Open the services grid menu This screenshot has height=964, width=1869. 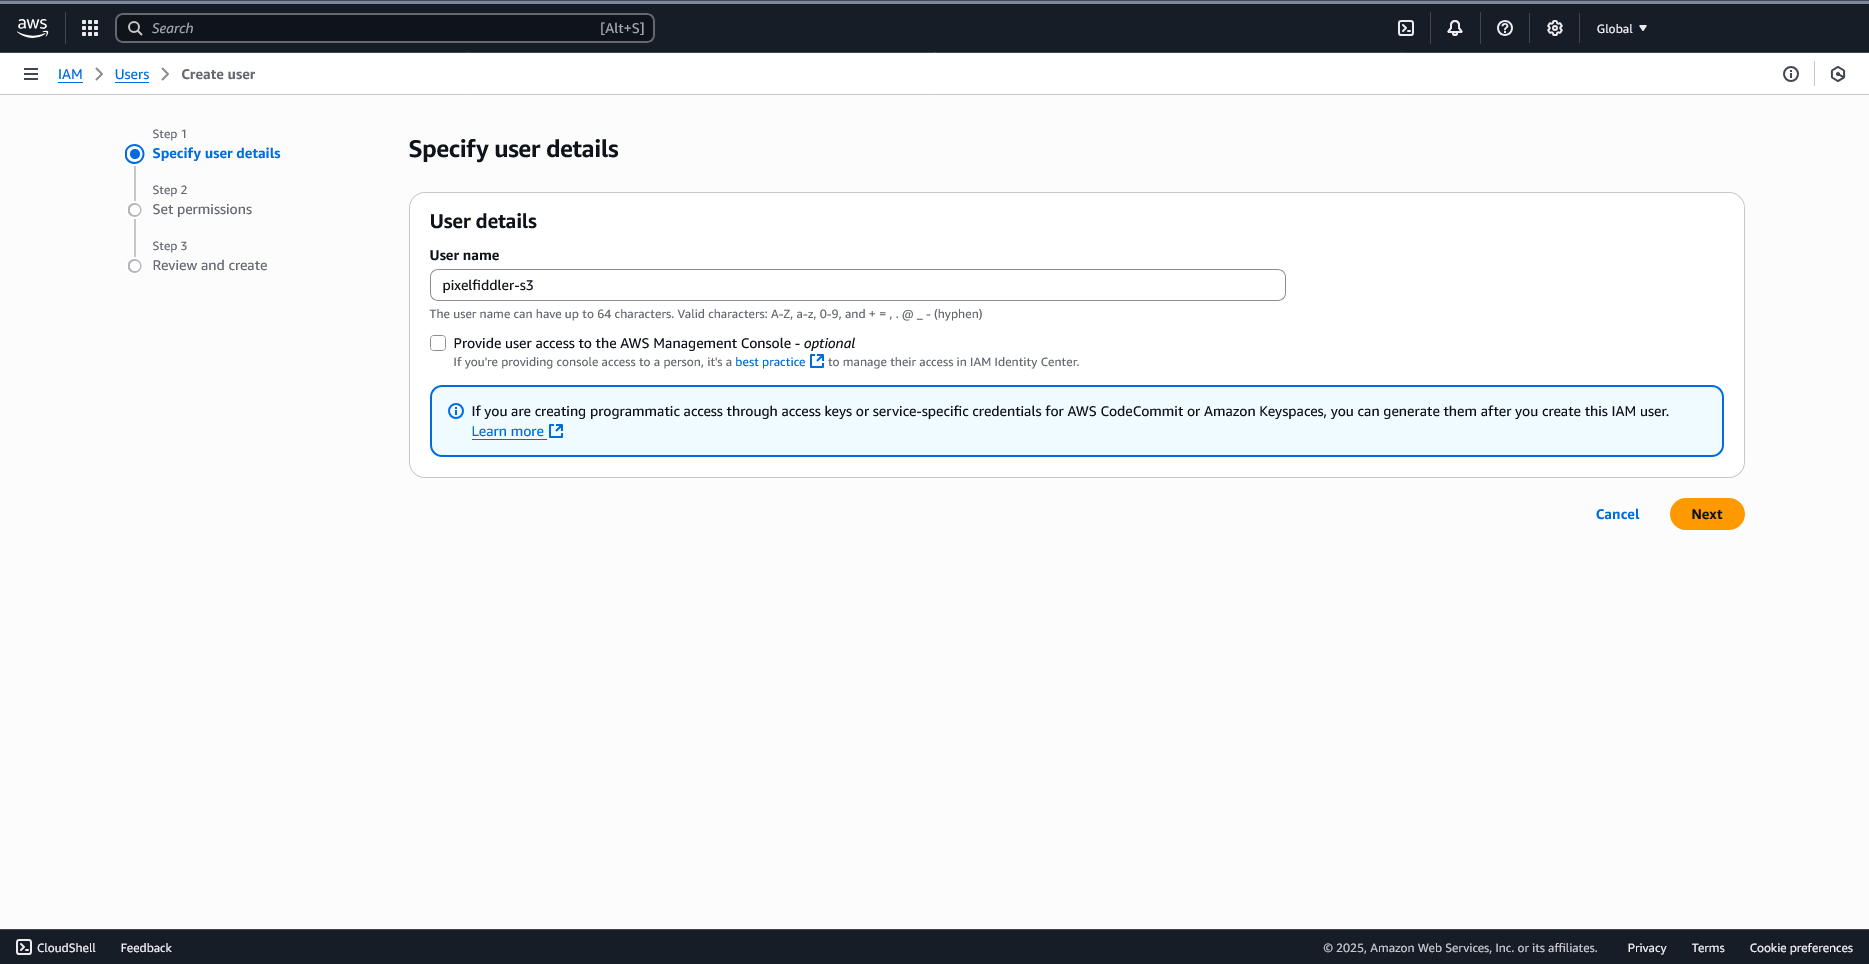coord(90,28)
